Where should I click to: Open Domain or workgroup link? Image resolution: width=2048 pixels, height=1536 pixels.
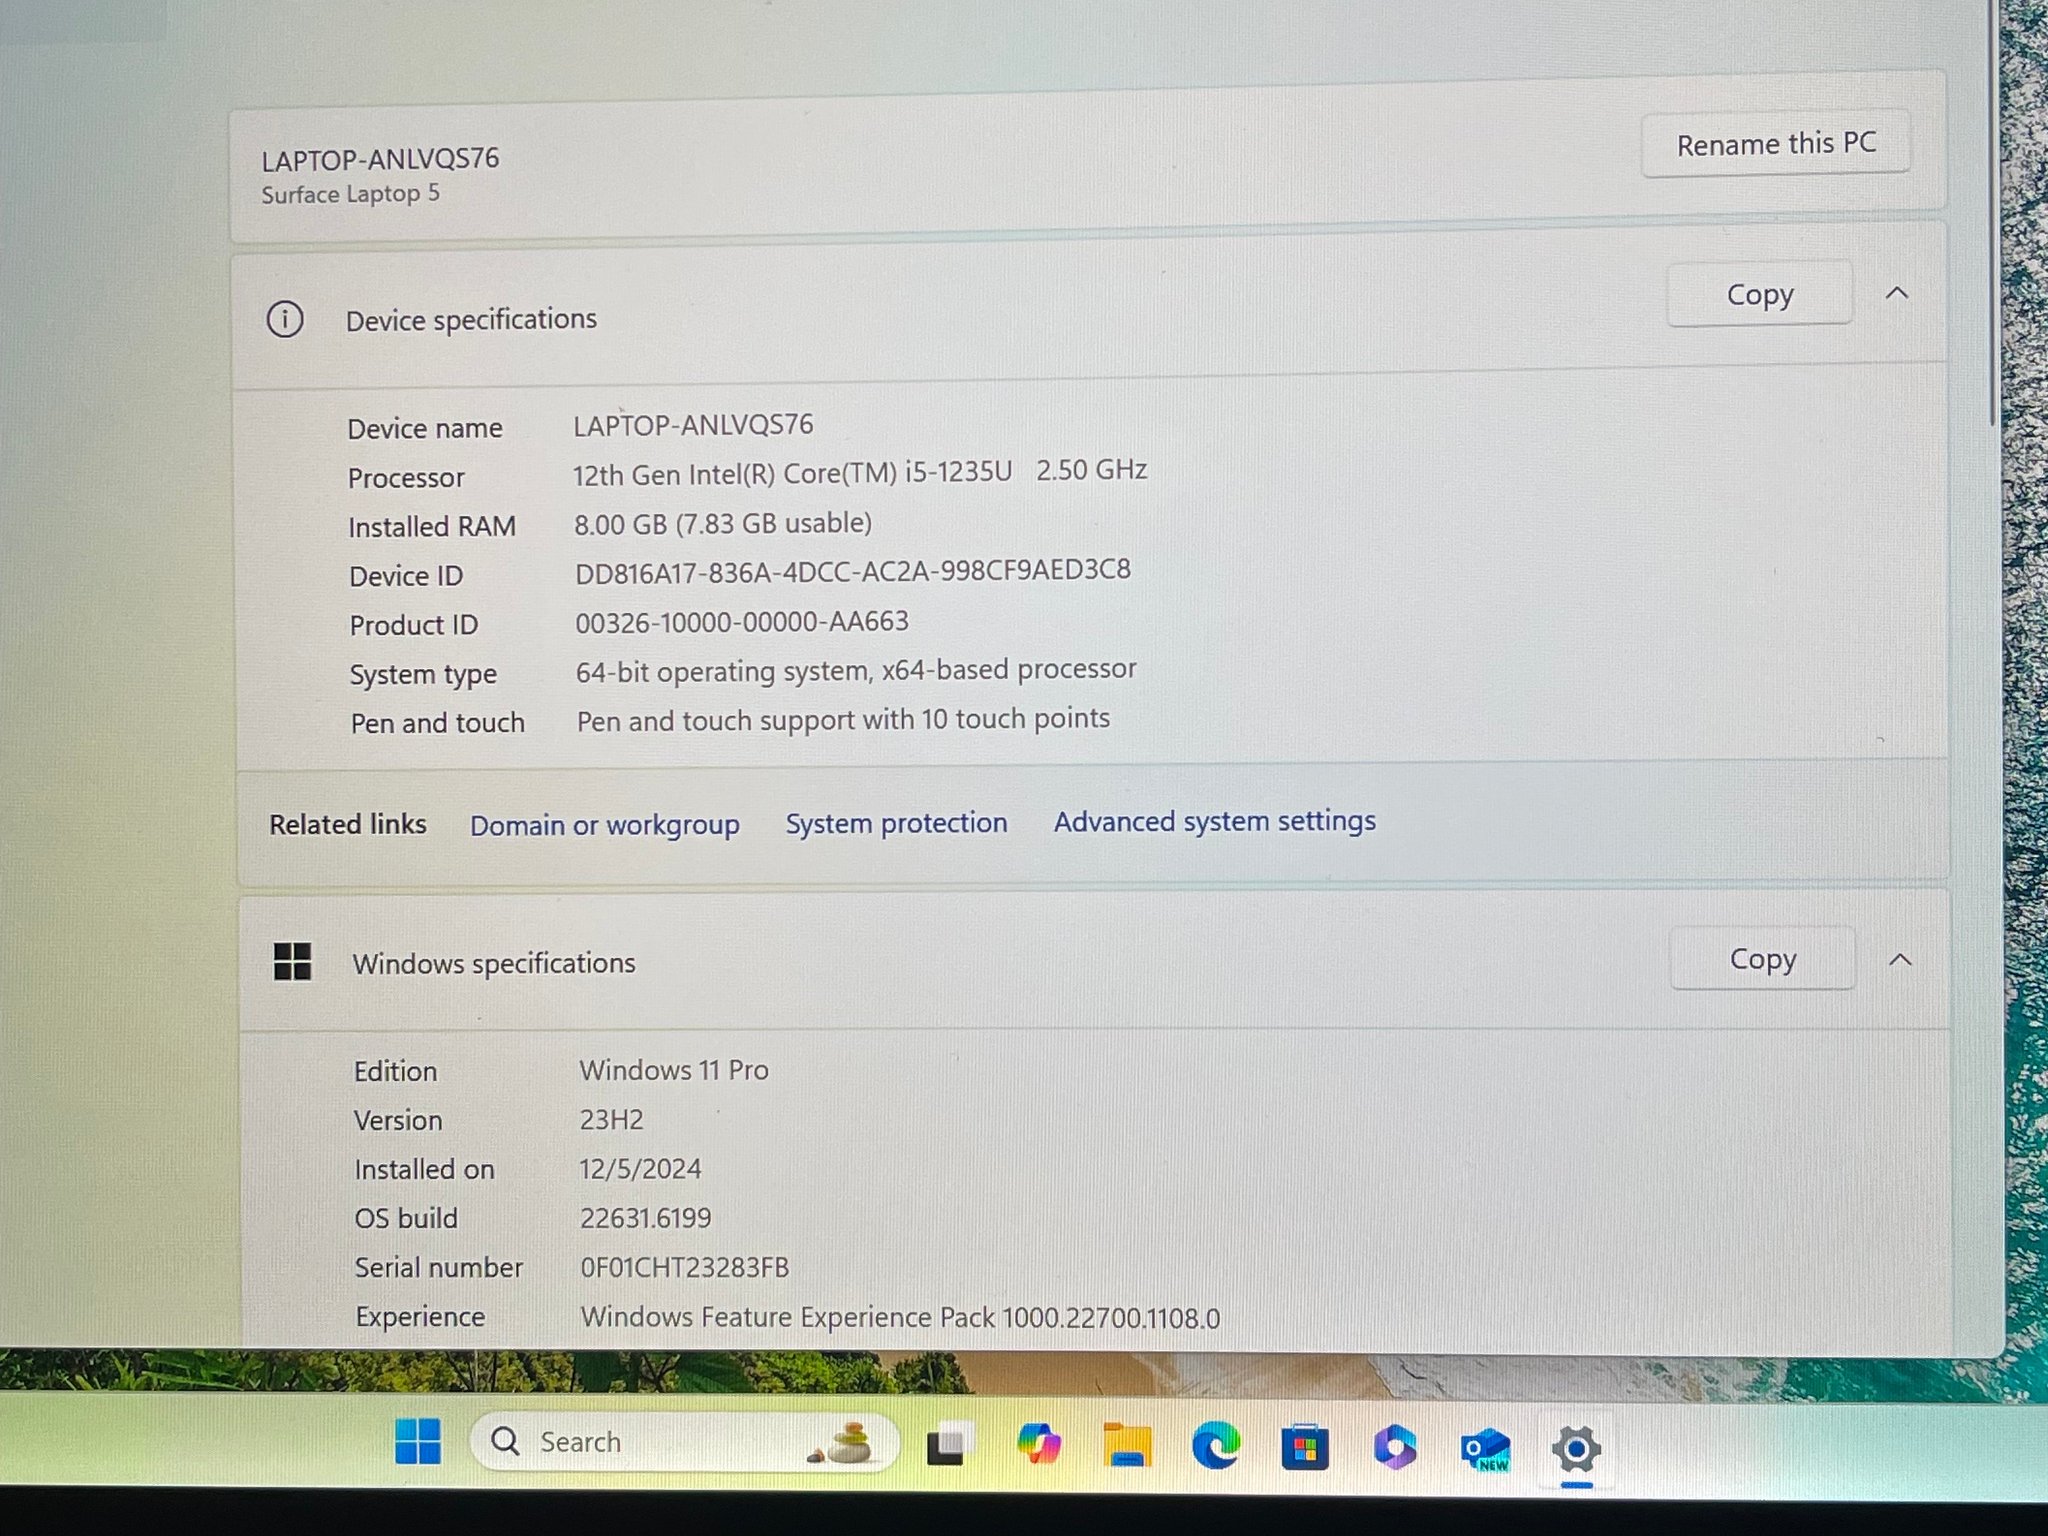pos(605,825)
